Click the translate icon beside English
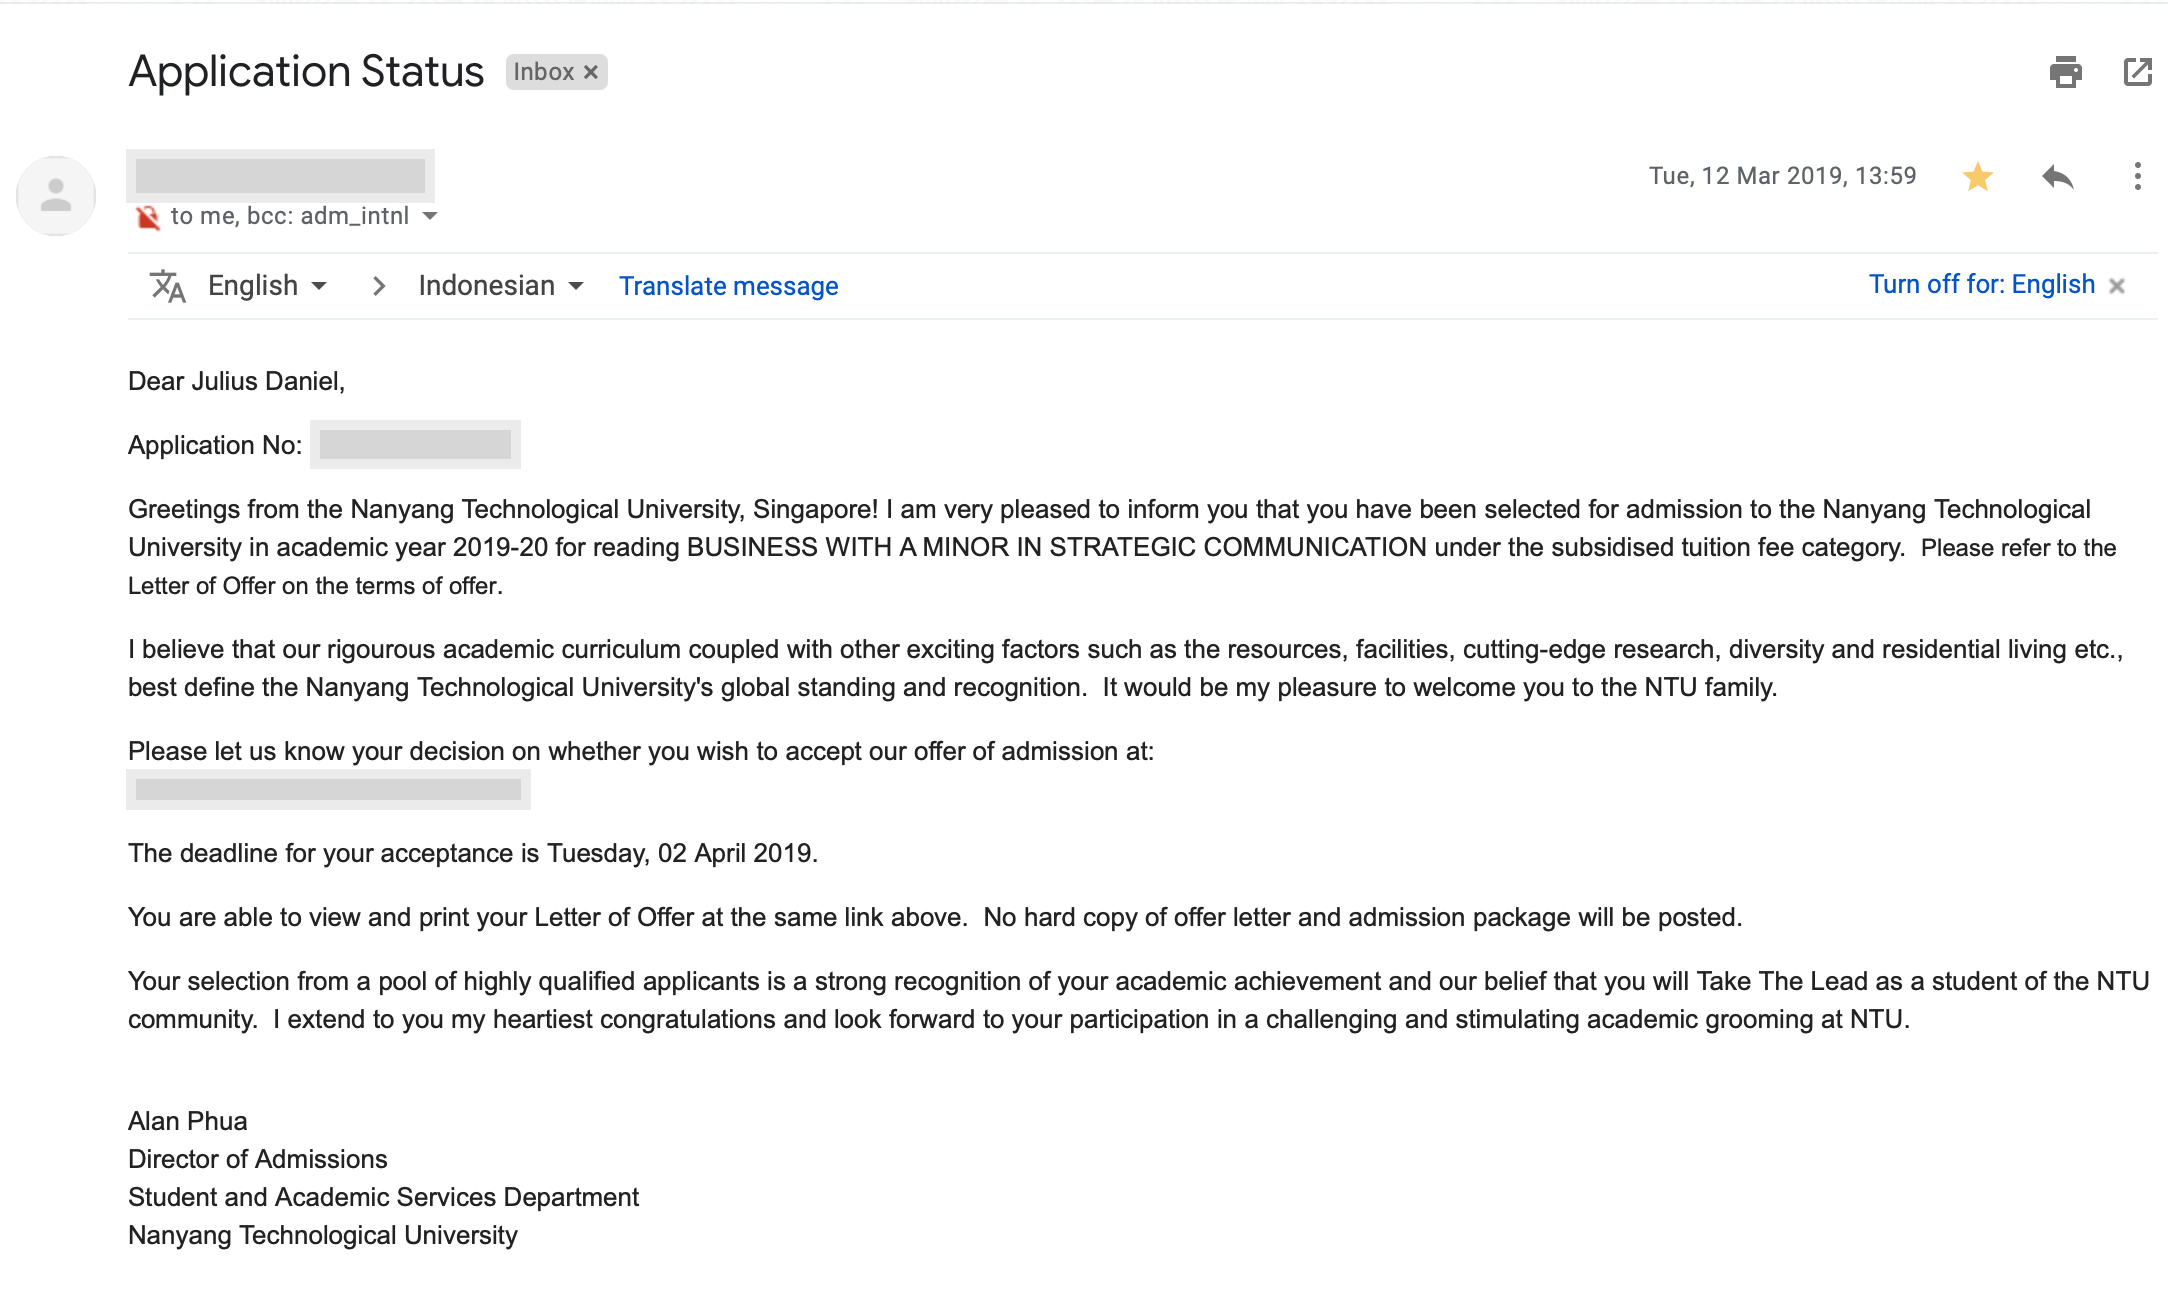Screen dimensions: 2168x1298 tap(167, 286)
